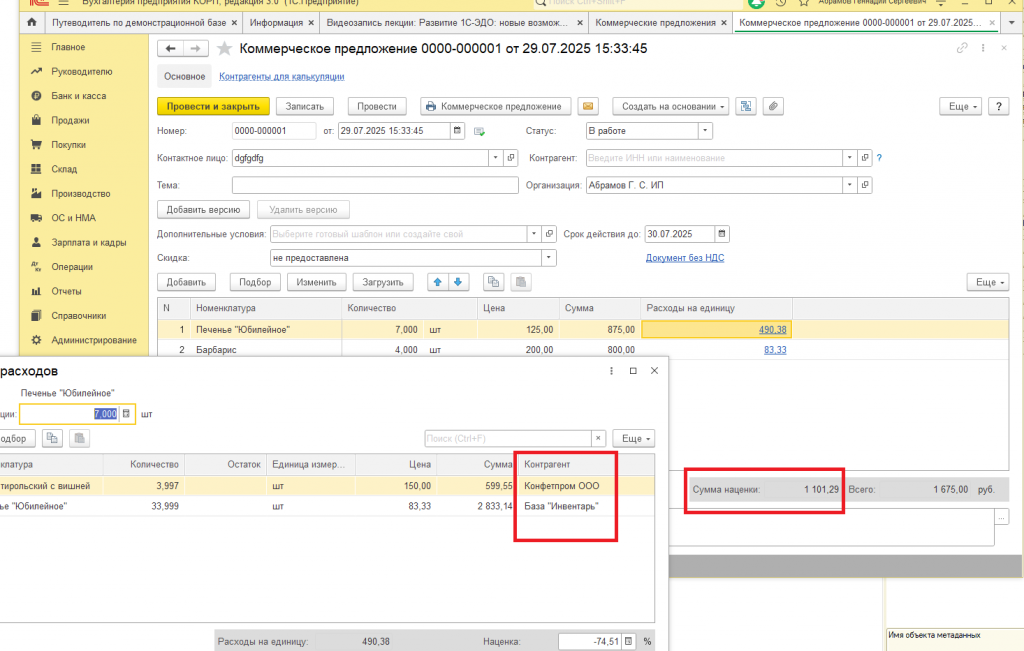Image resolution: width=1024 pixels, height=651 pixels.
Task: Open the Администрирование section
Action: pos(94,340)
